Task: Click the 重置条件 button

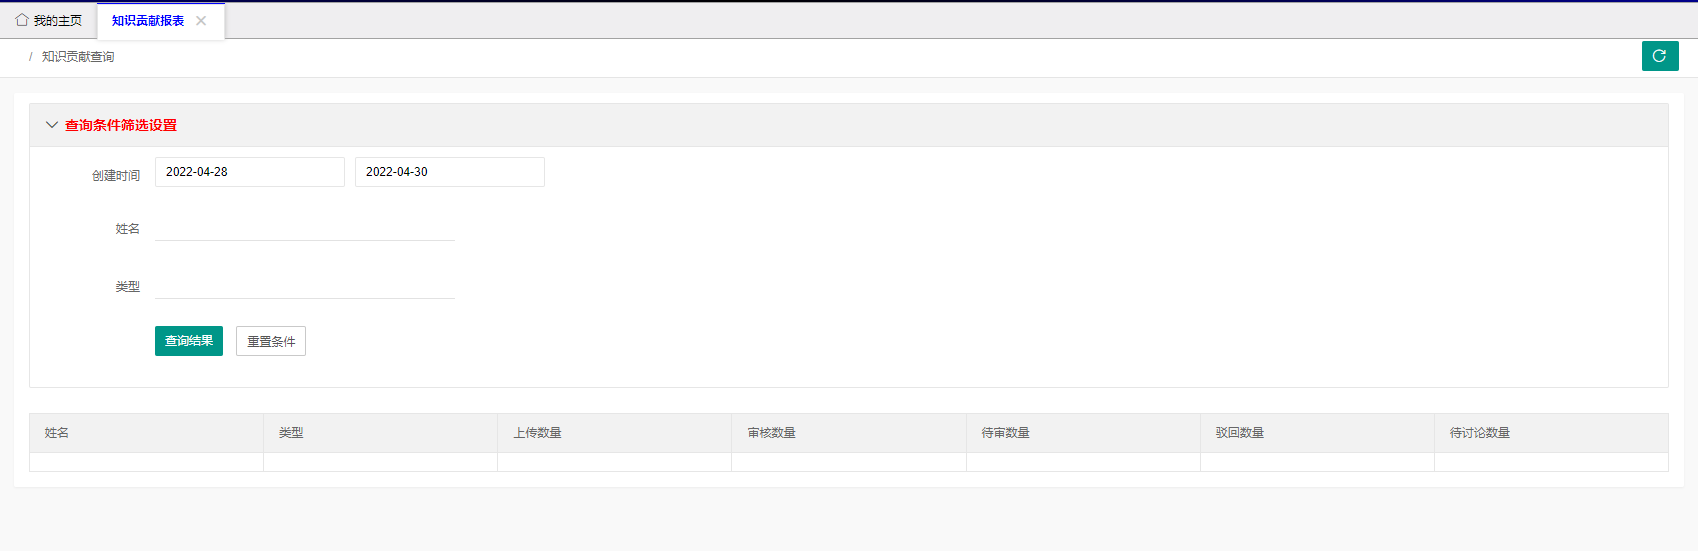Action: [271, 341]
